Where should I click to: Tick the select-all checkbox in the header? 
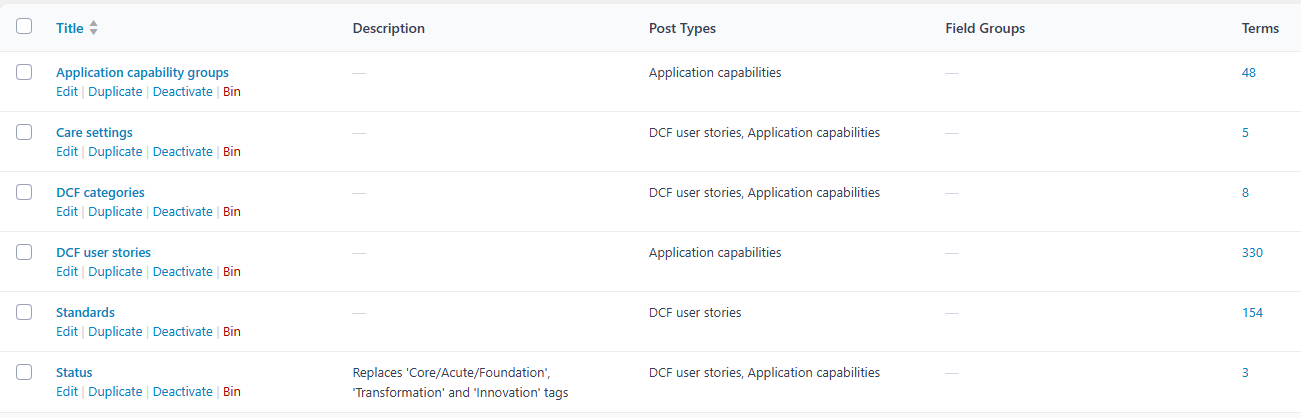(24, 27)
